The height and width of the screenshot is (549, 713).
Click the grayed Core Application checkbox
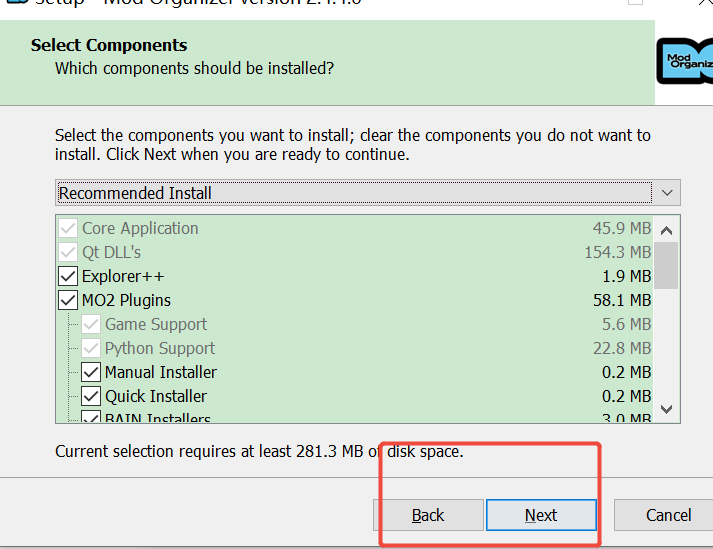[x=68, y=228]
